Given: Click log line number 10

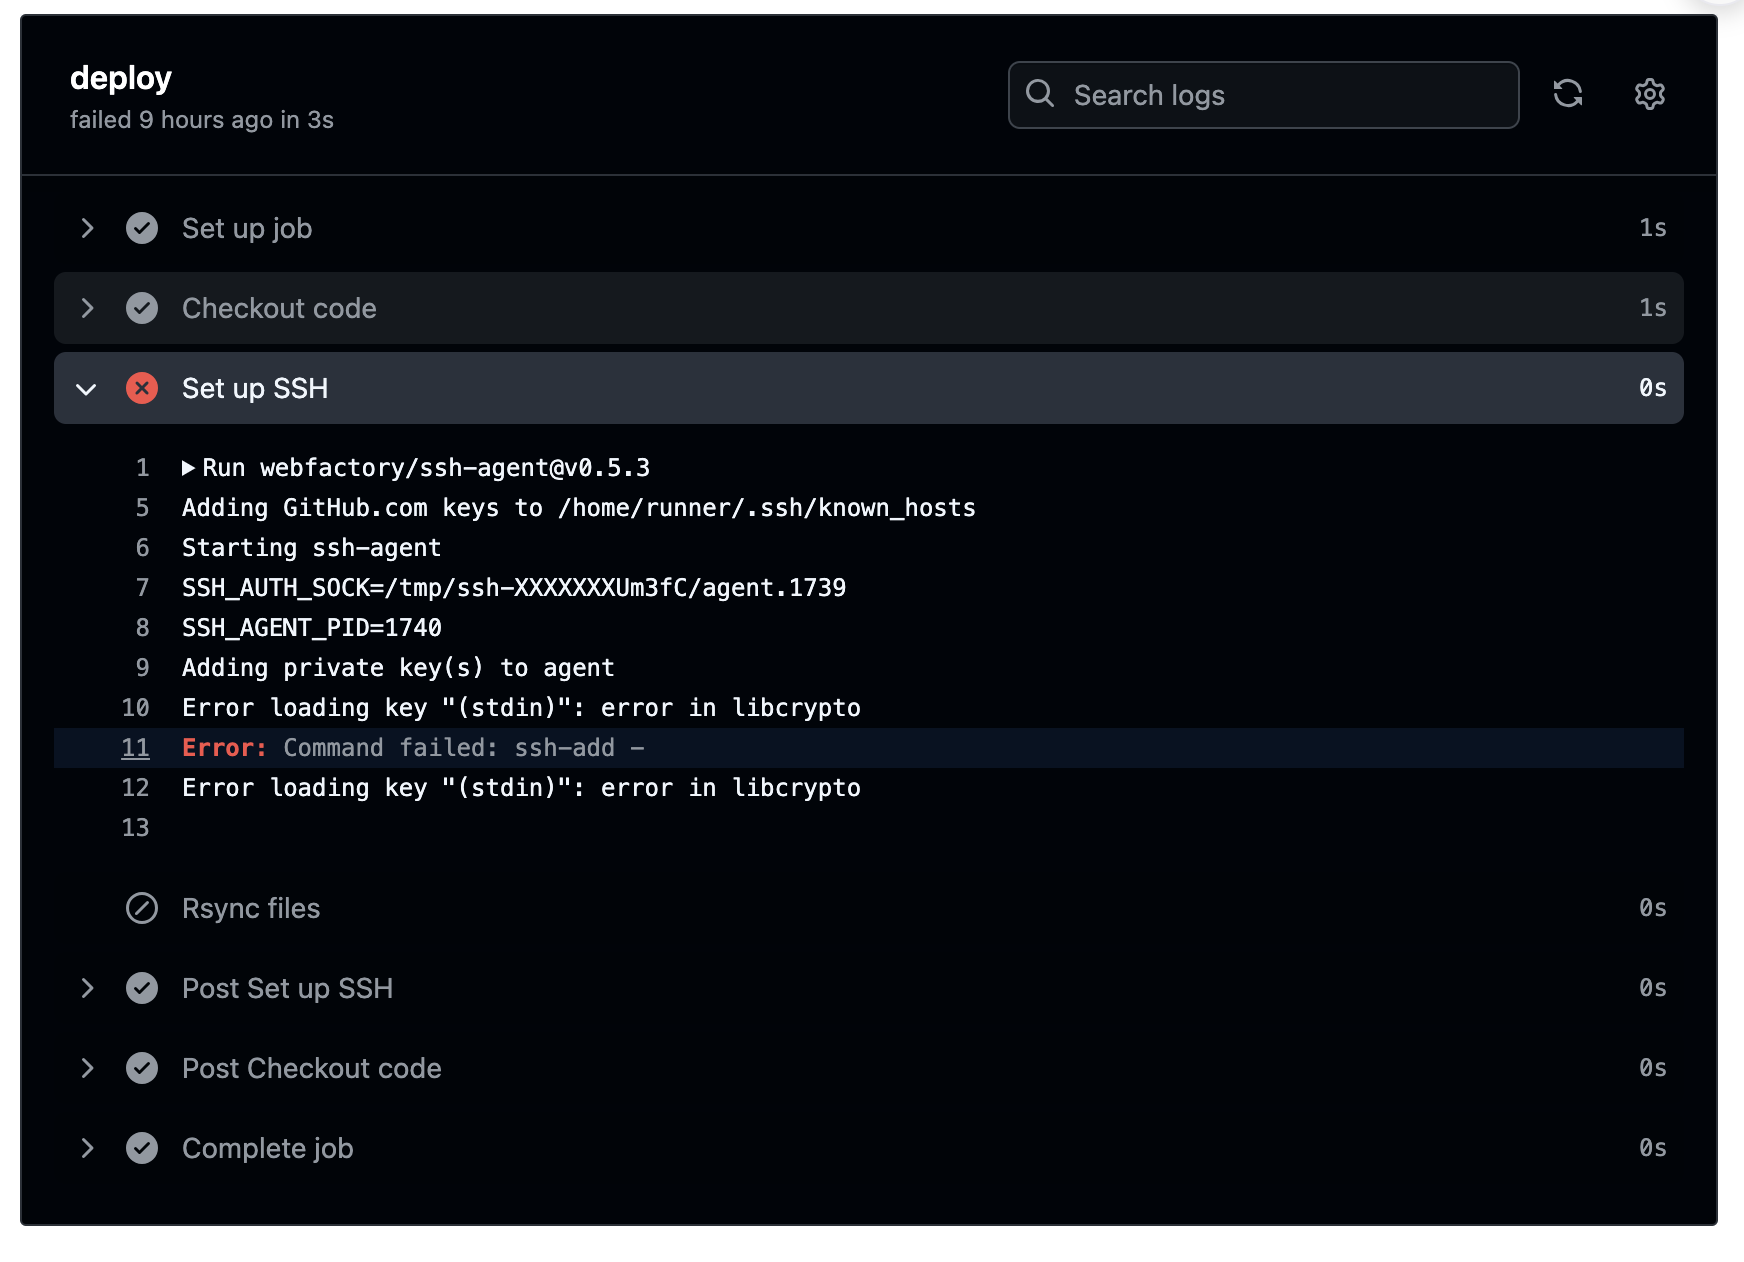Looking at the screenshot, I should (135, 708).
